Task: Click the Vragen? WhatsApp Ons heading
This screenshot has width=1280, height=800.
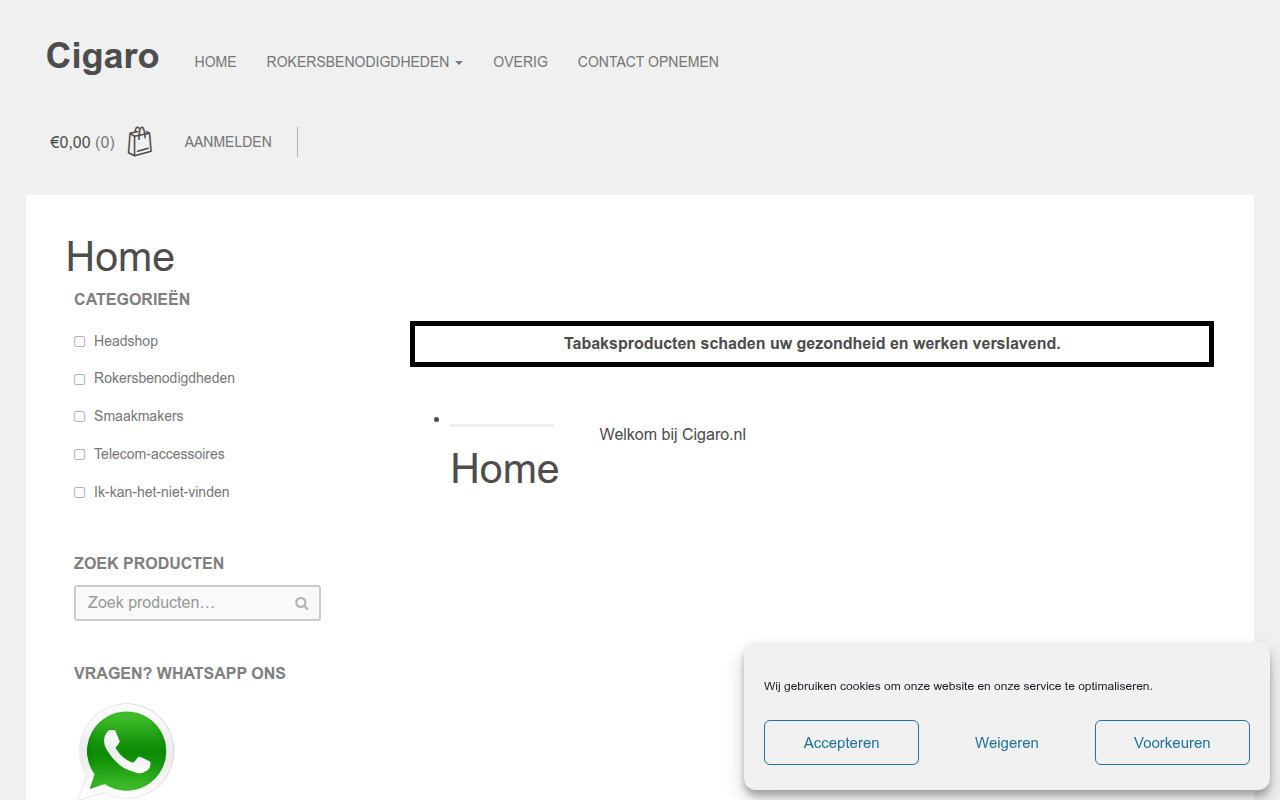Action: click(x=180, y=673)
